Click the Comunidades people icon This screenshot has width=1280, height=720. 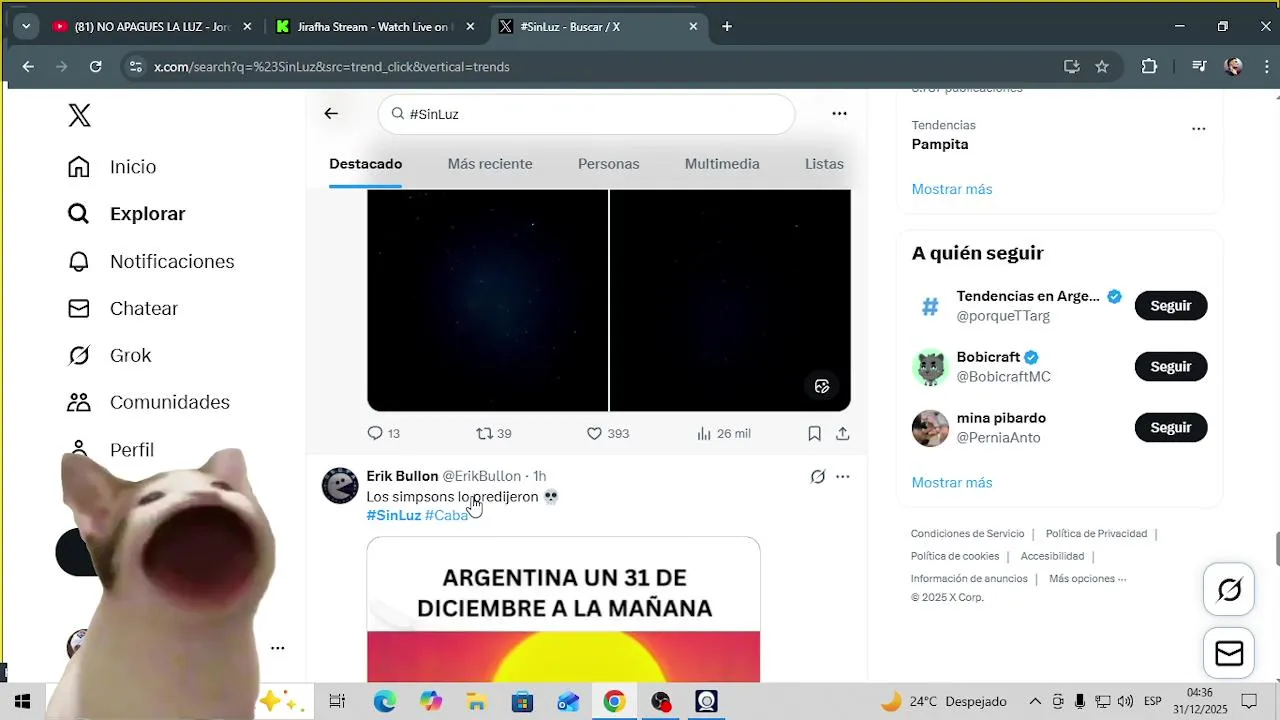(79, 402)
